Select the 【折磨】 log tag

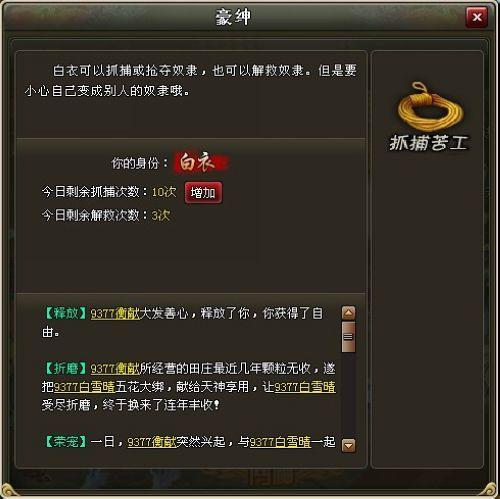66,368
